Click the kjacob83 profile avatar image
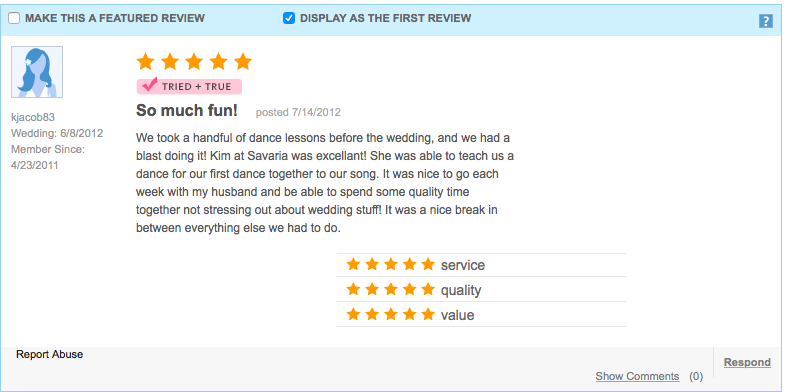The height and width of the screenshot is (392, 785). [37, 72]
